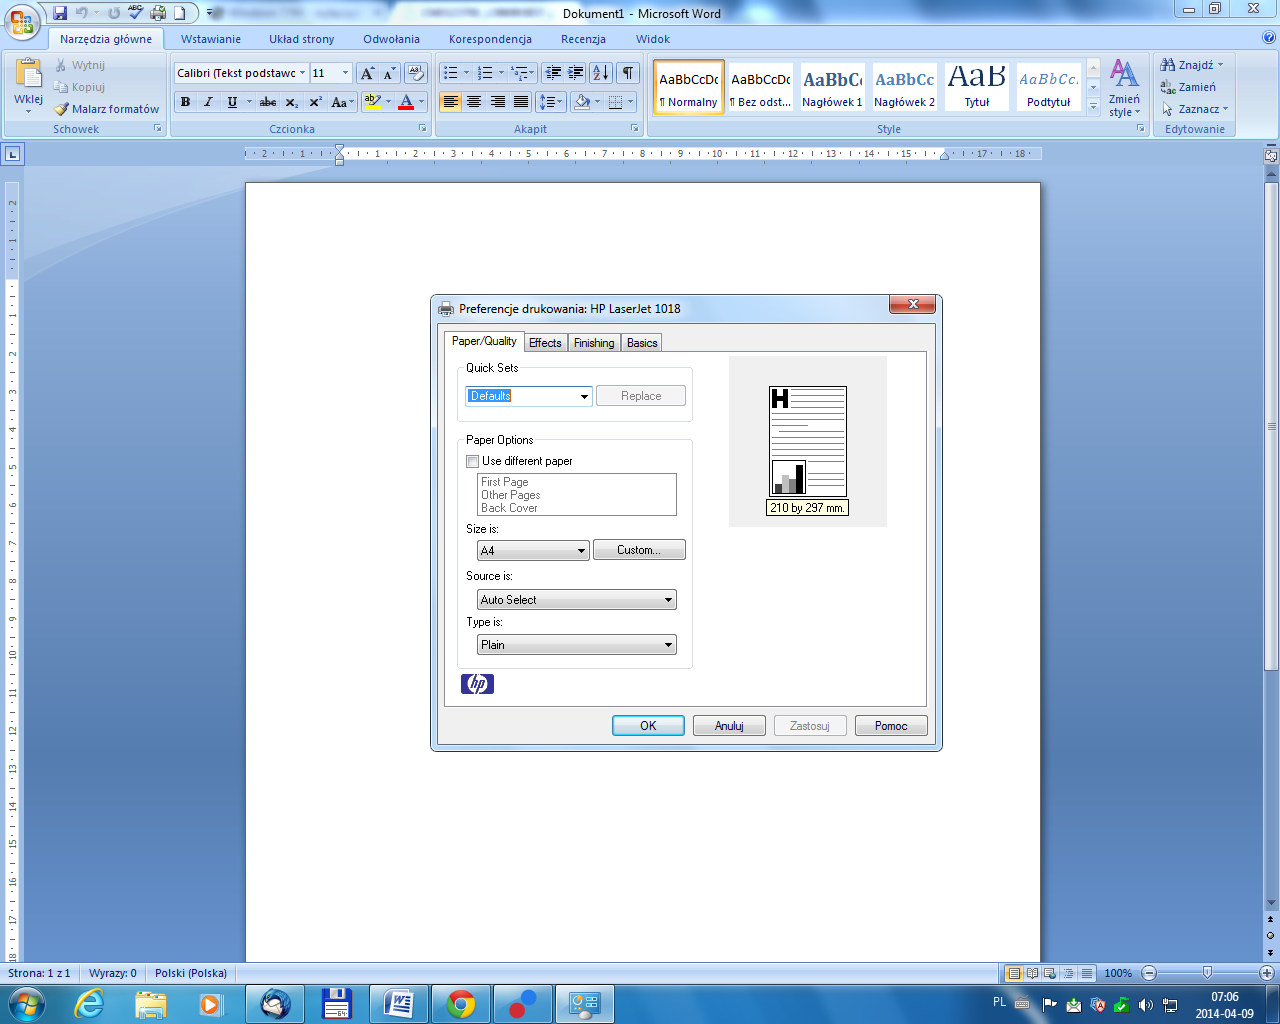The width and height of the screenshot is (1280, 1024).
Task: Click text highlight color button
Action: tap(373, 102)
